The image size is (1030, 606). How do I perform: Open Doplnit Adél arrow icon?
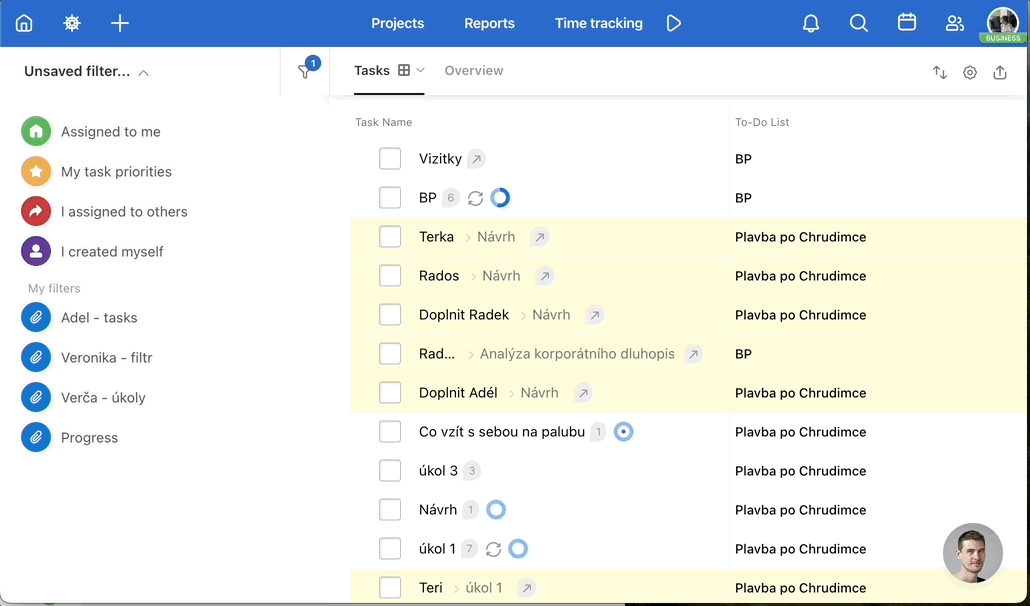583,393
